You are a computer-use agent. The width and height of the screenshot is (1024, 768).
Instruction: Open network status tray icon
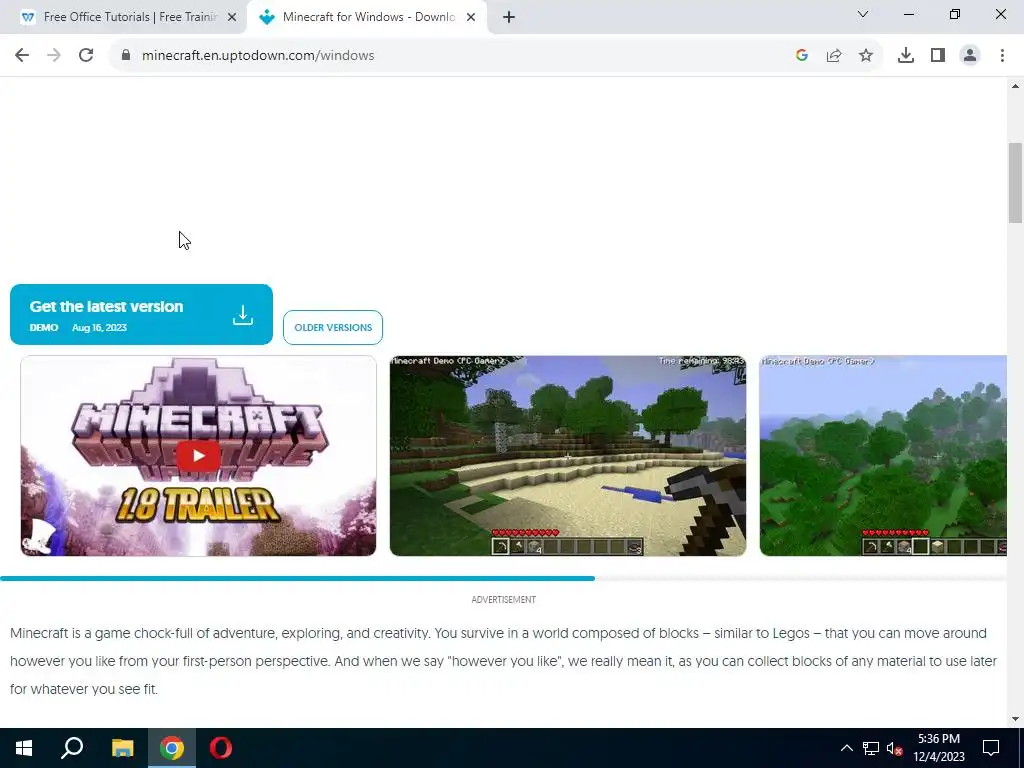point(871,748)
